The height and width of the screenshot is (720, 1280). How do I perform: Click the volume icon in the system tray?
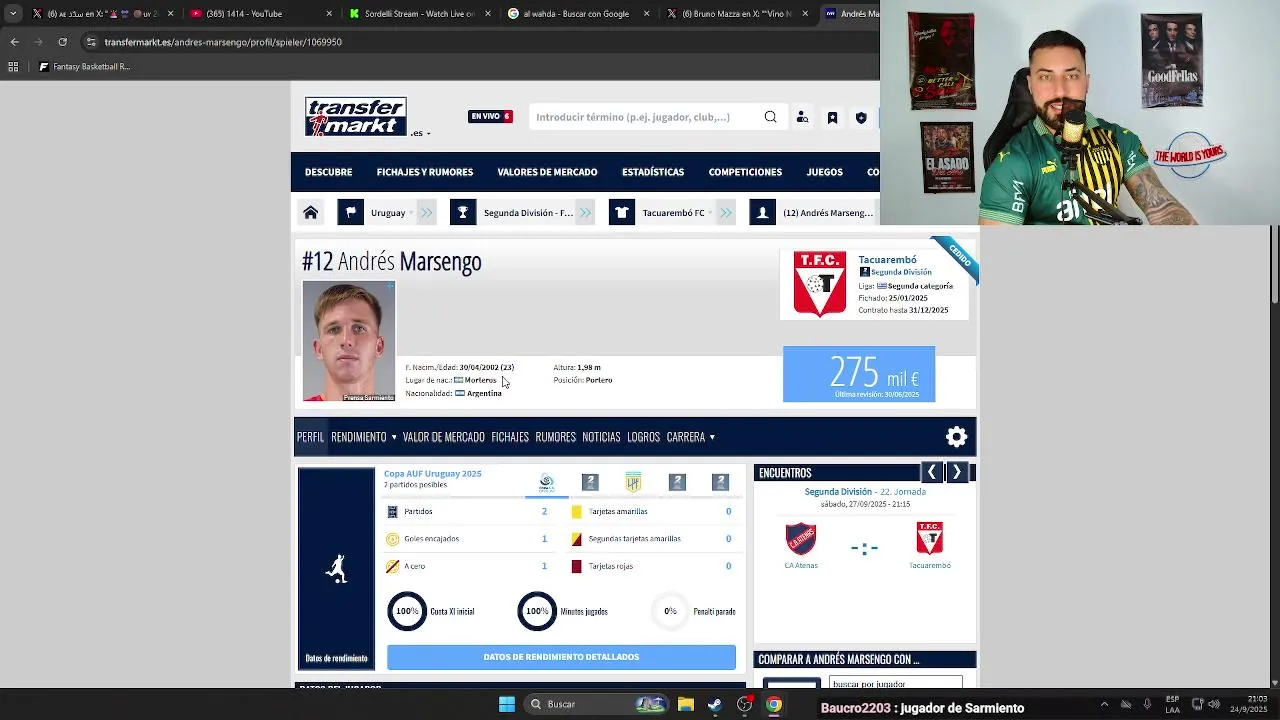click(1213, 704)
